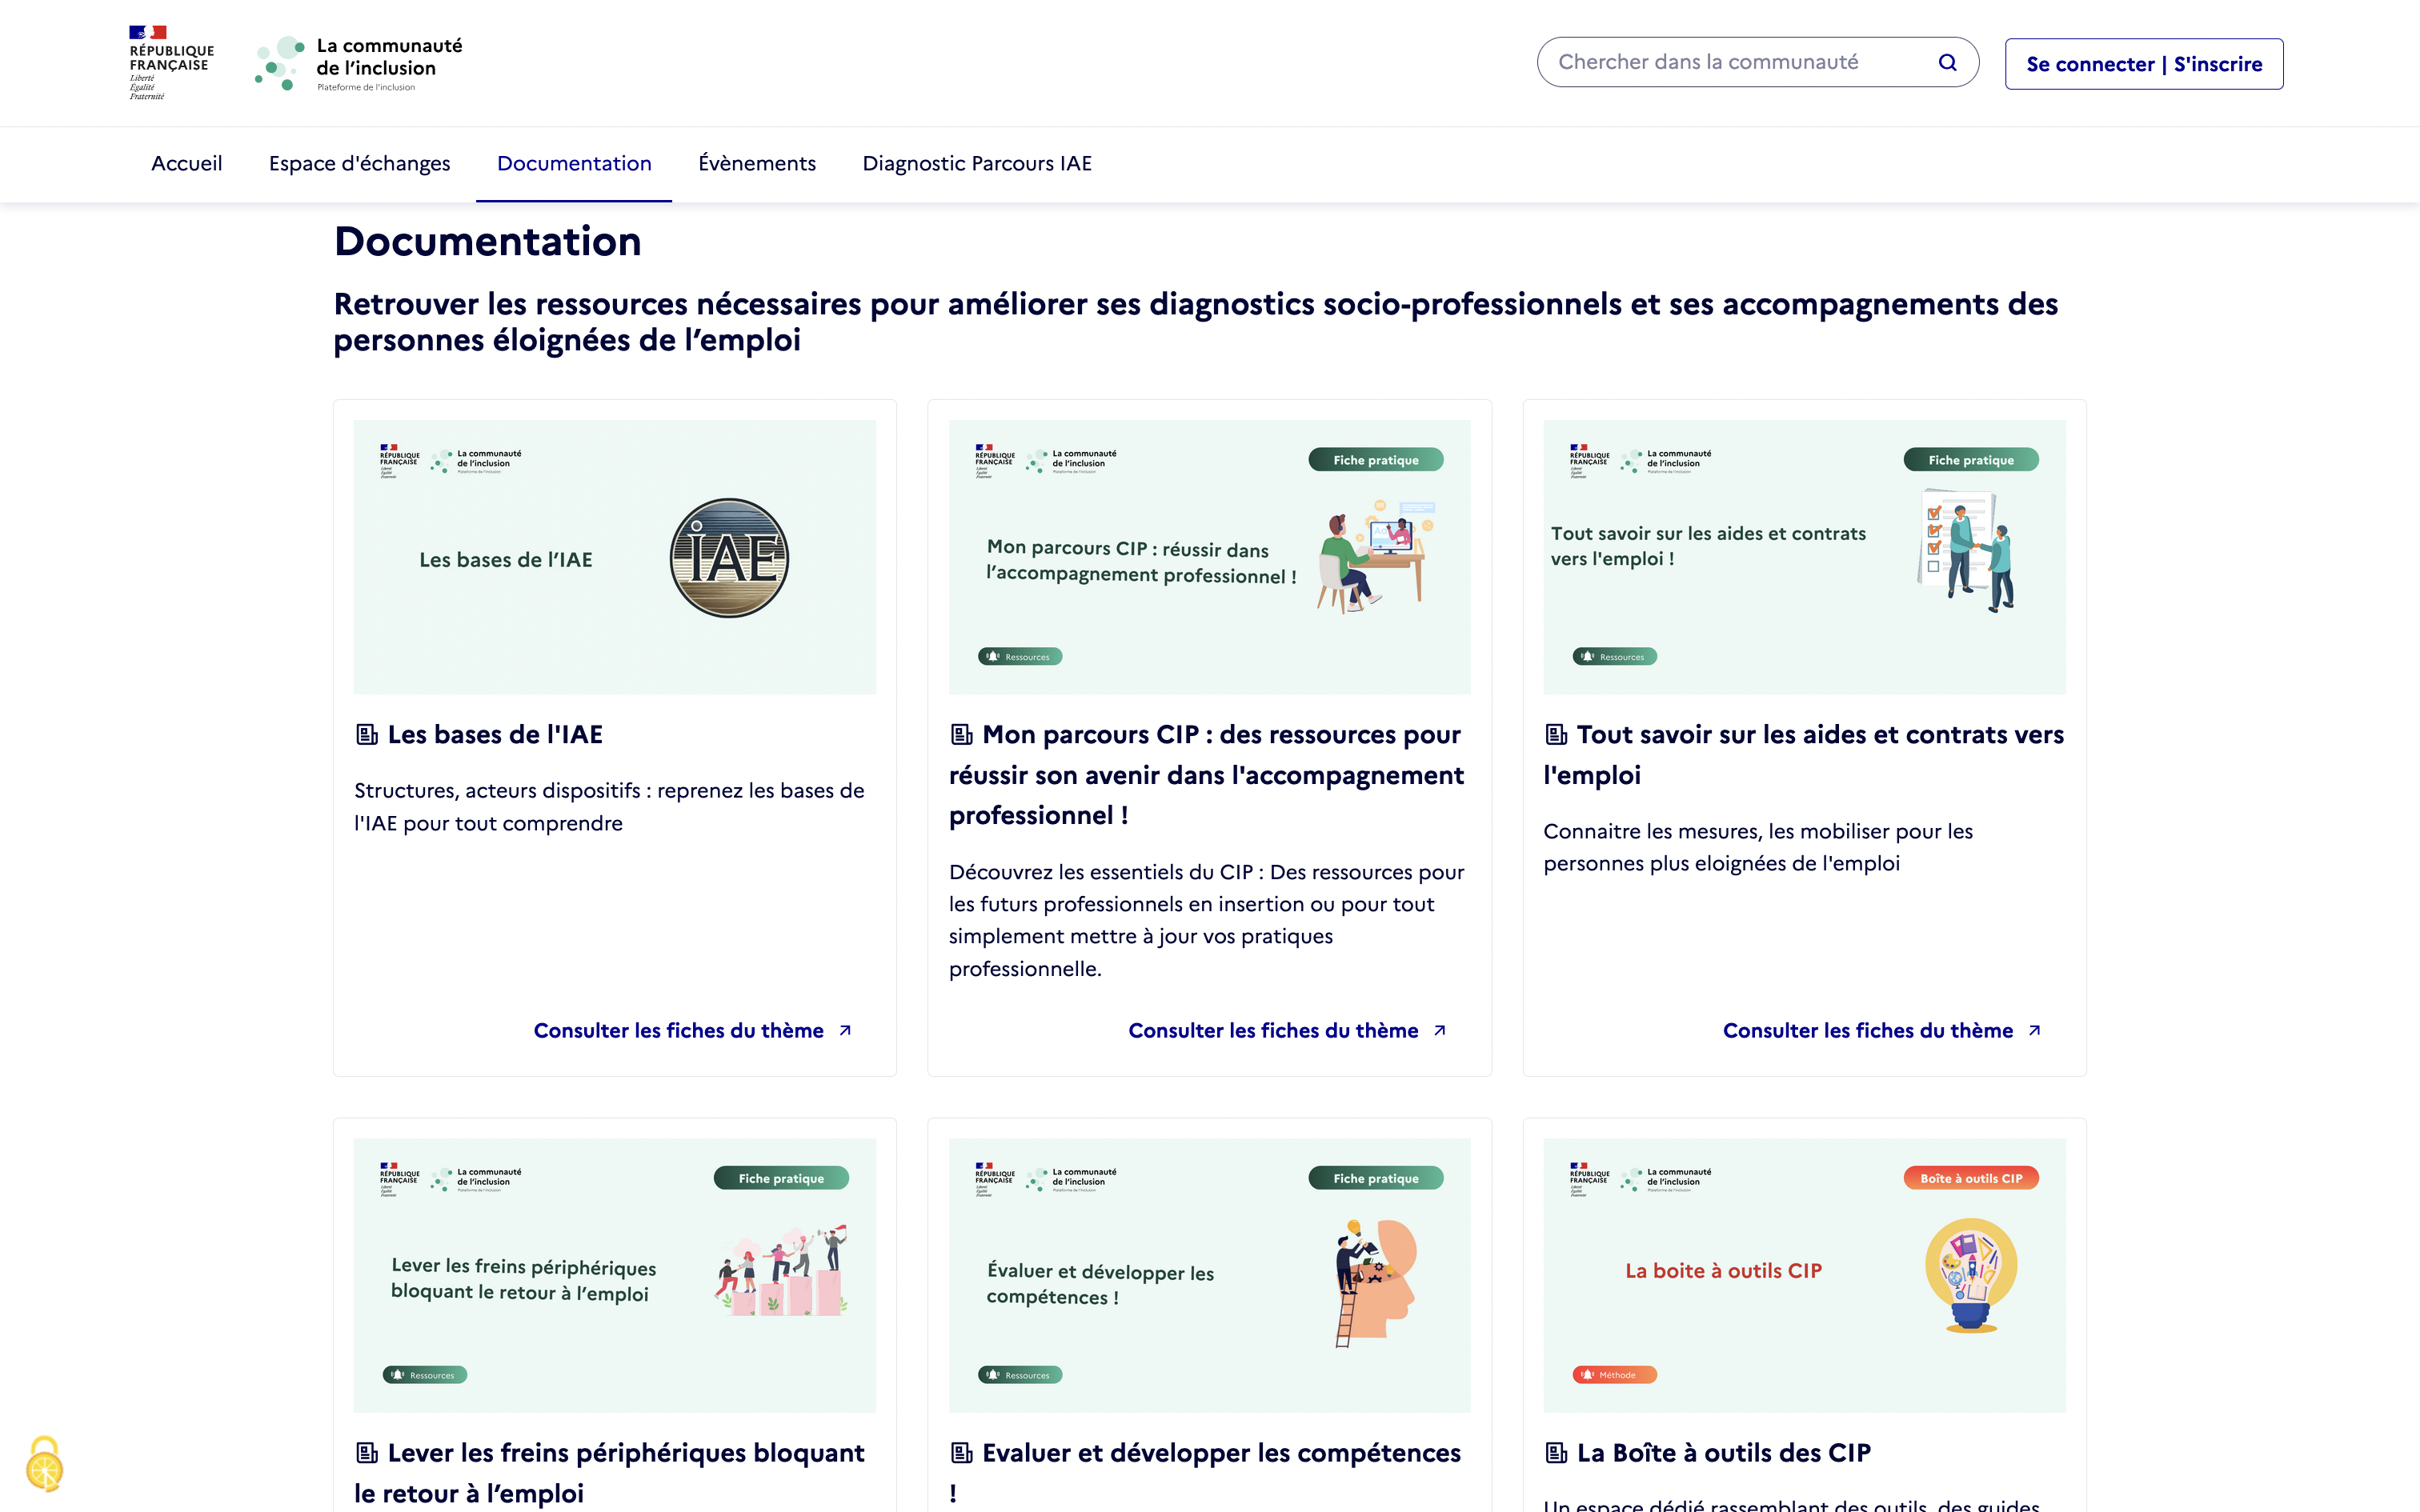Click the Ressources badge on Lever les freins card
This screenshot has width=2420, height=1512.
click(x=425, y=1375)
